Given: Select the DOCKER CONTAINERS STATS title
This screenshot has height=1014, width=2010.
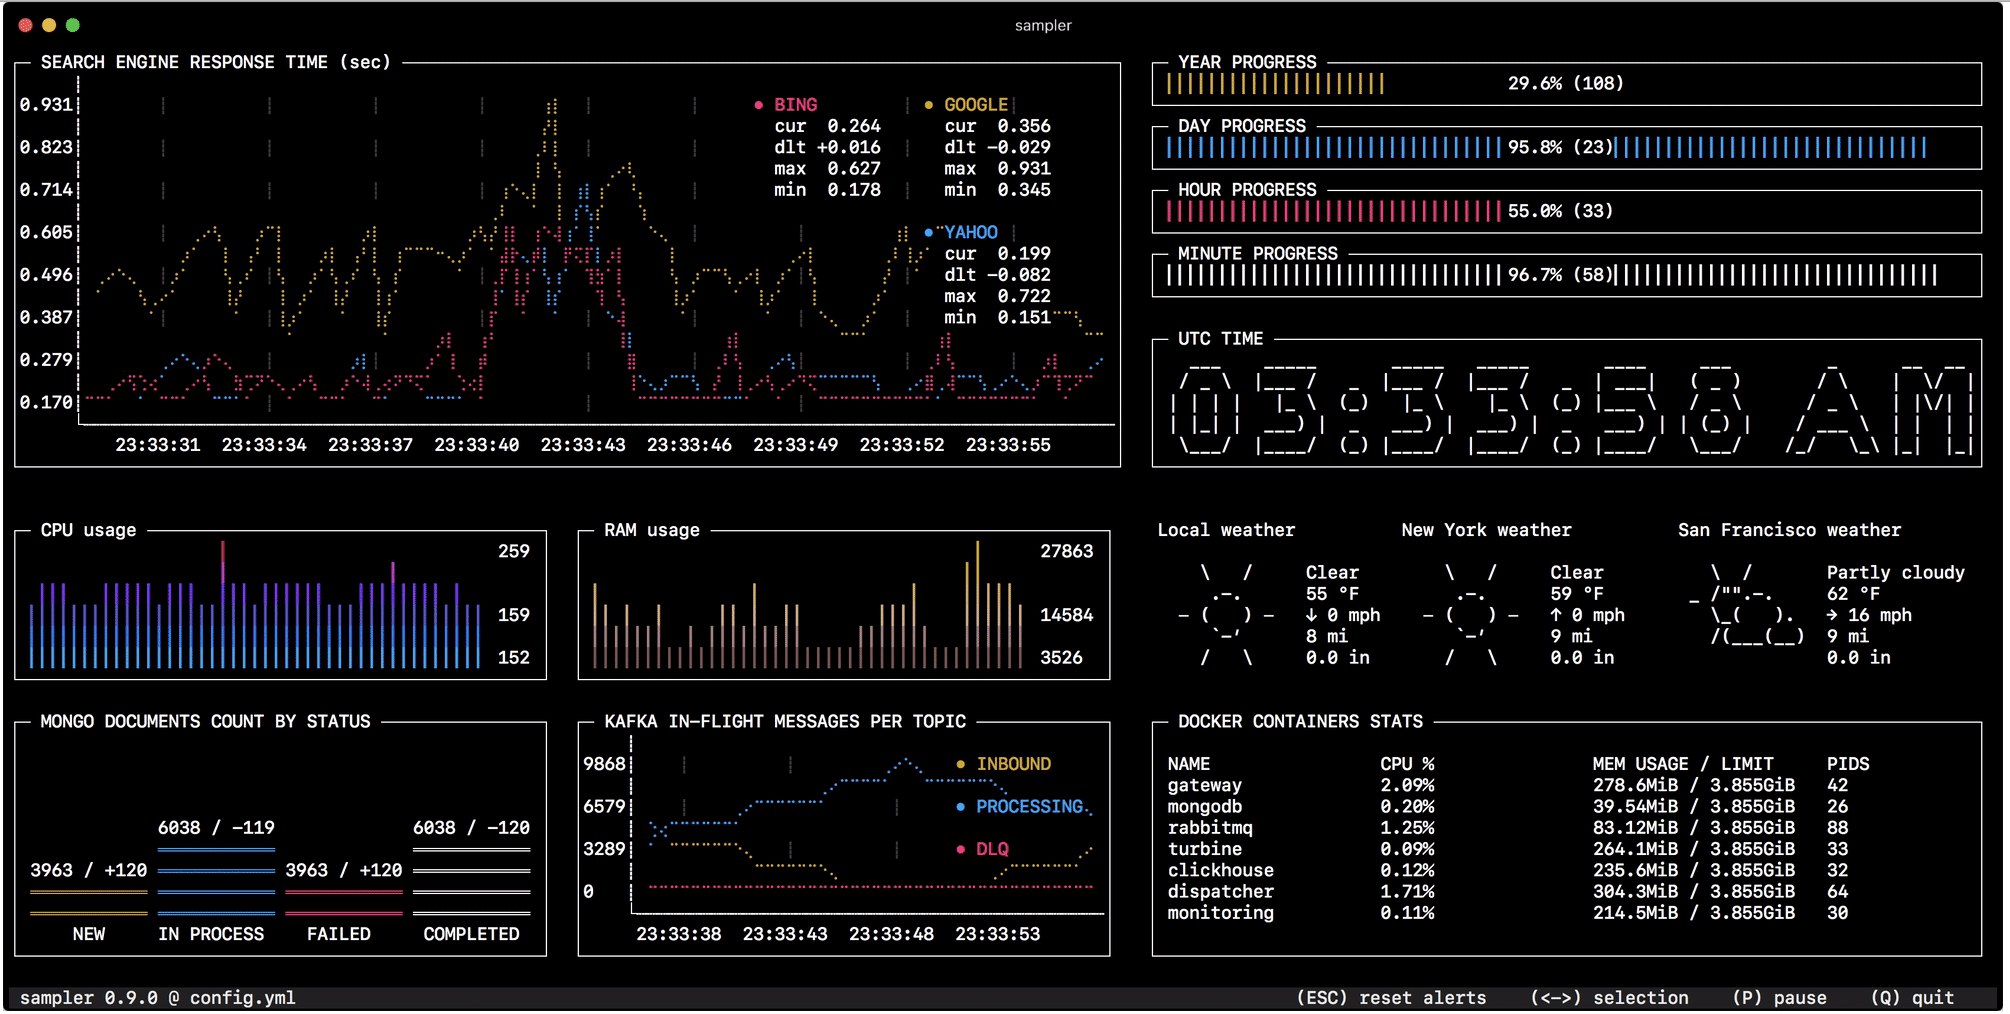Looking at the screenshot, I should tap(1300, 722).
